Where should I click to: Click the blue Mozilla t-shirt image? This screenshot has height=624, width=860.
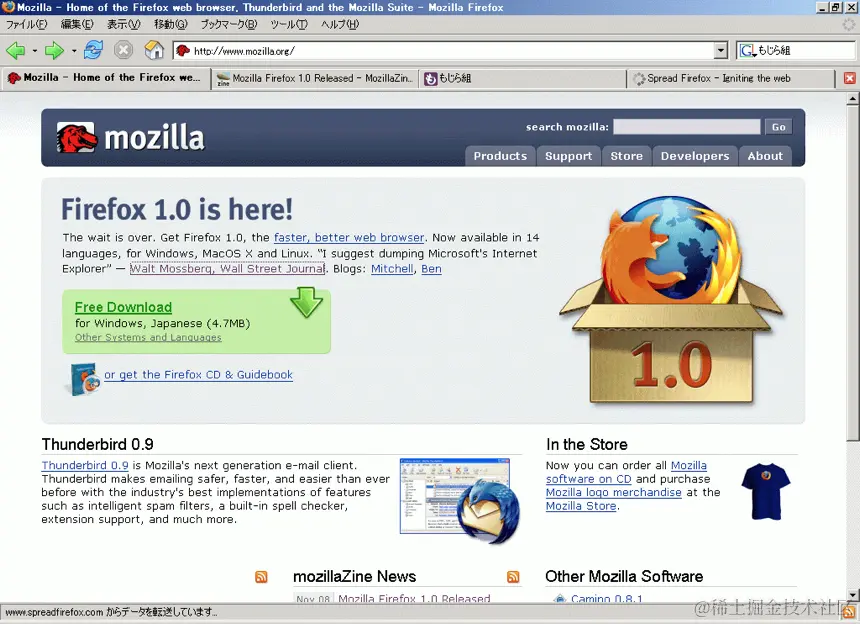[766, 491]
